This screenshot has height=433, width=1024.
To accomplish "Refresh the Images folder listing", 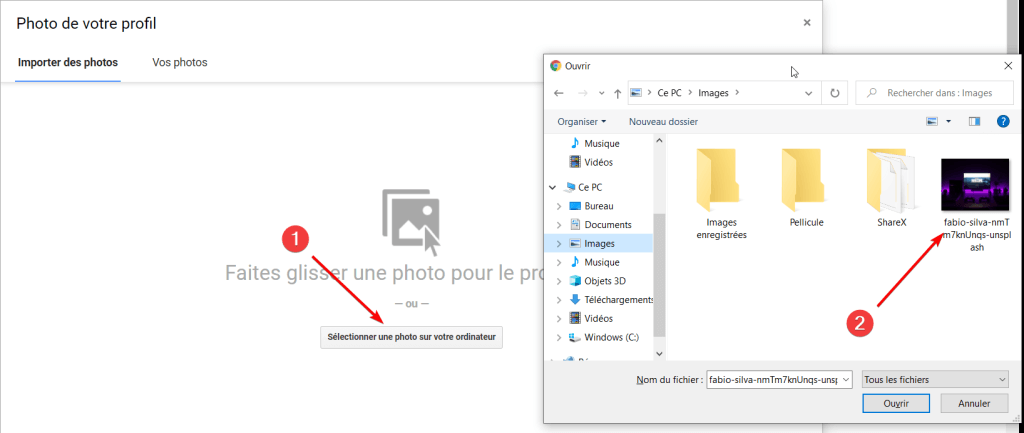I will (x=835, y=93).
